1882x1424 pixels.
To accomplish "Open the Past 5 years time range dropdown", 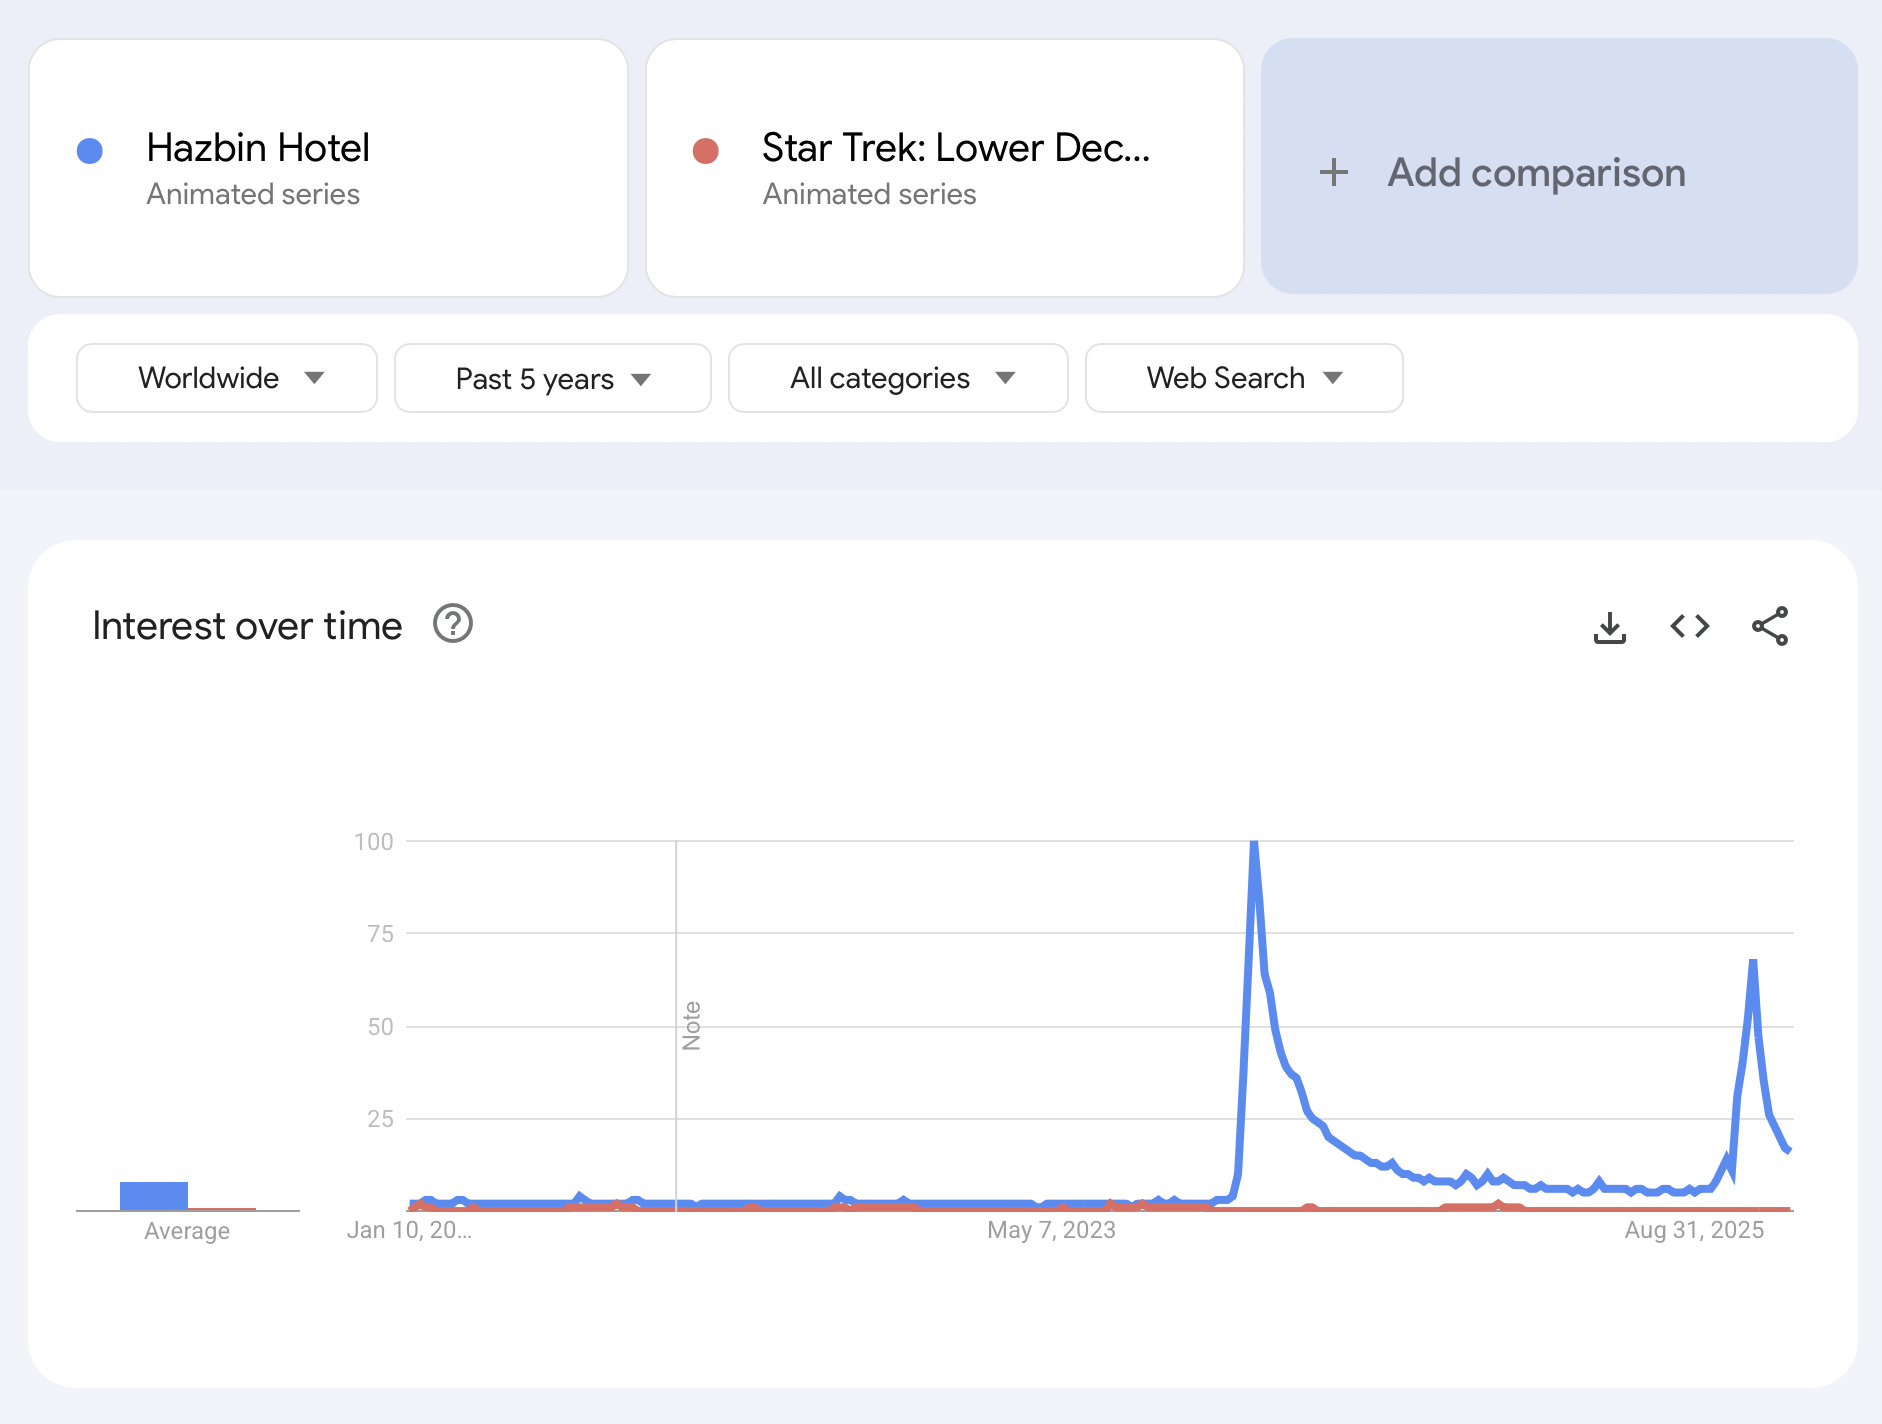I will (x=553, y=378).
